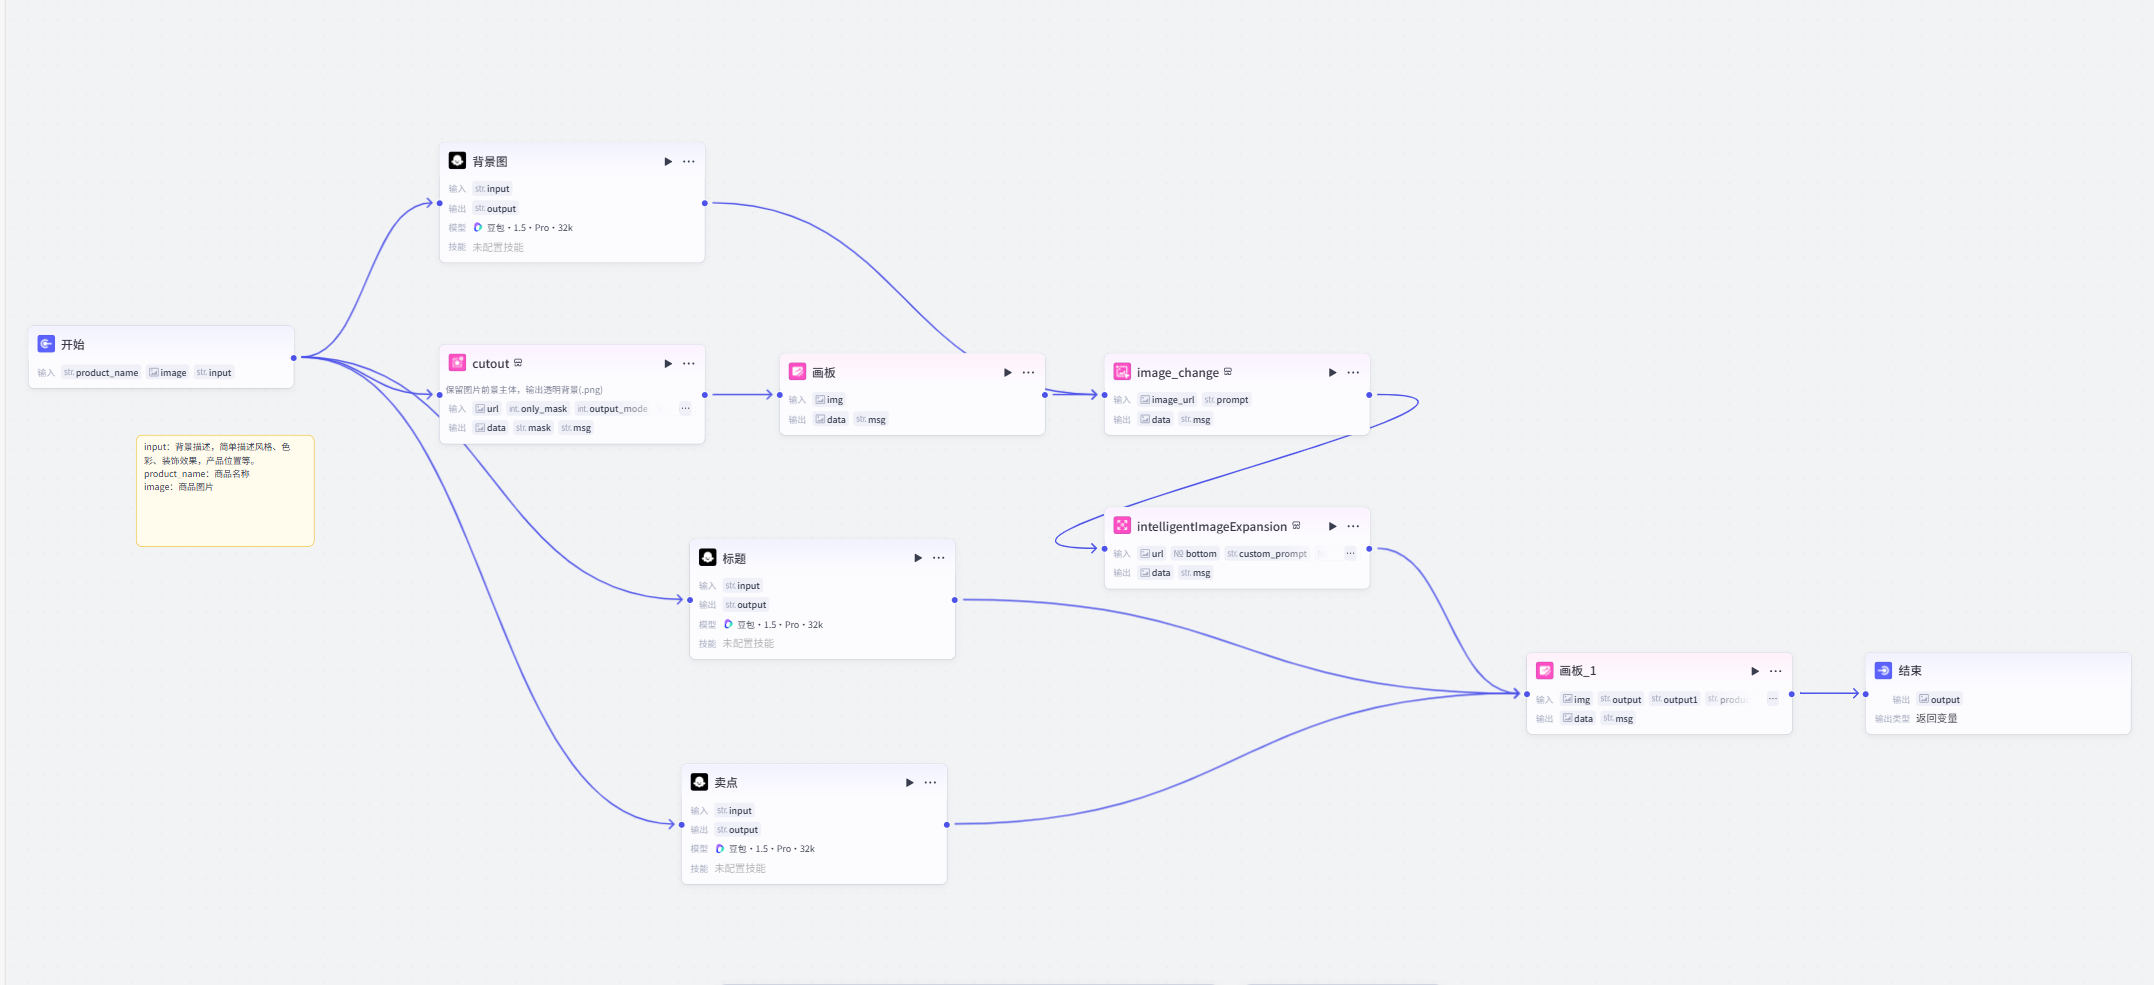Run the 画板_1 node
Screen dimensions: 2154x985
click(1754, 671)
